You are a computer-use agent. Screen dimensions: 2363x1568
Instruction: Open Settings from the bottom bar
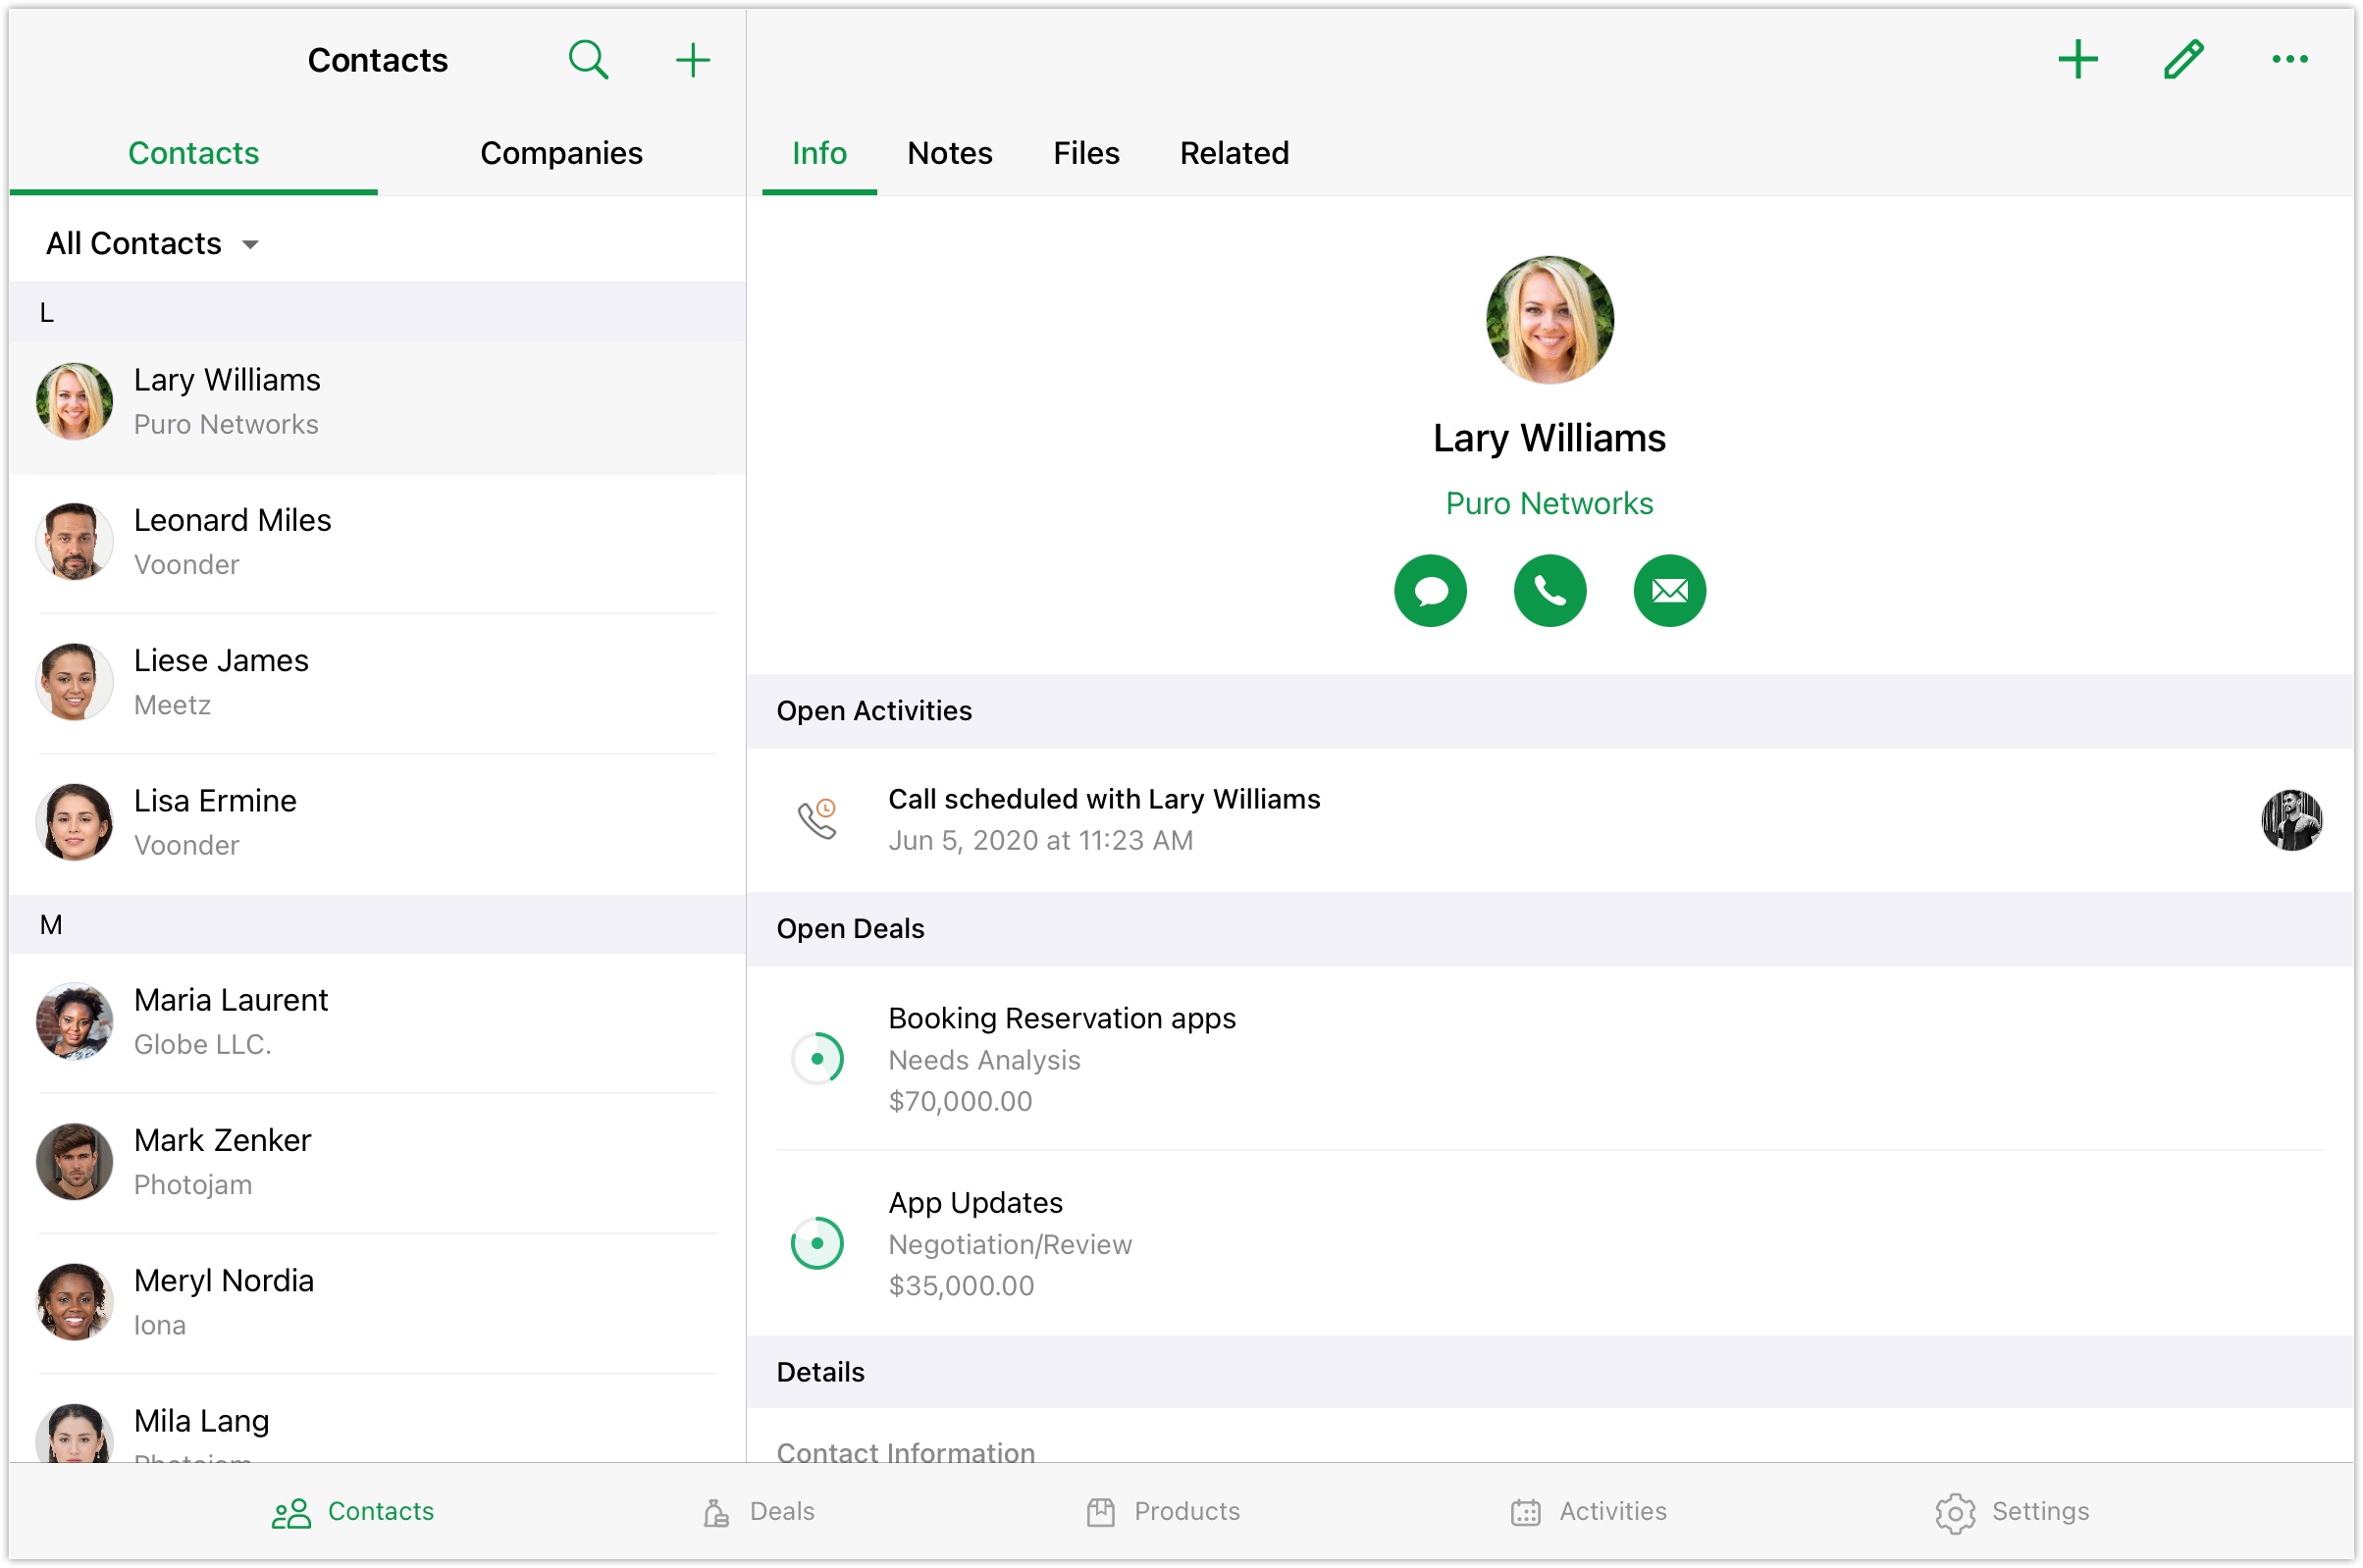click(2011, 1511)
